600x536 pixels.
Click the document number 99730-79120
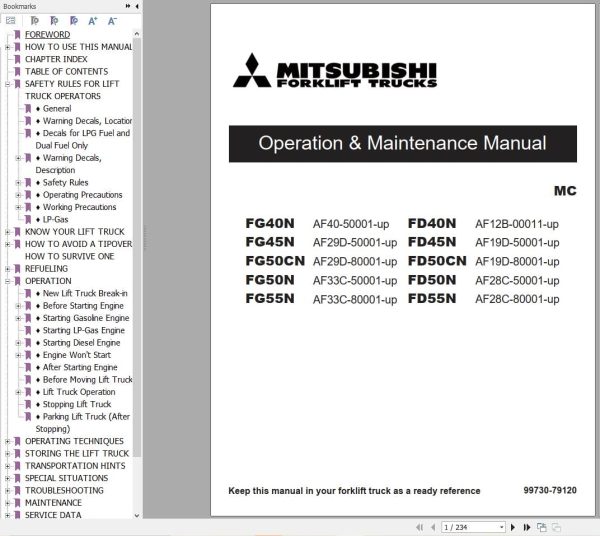click(550, 490)
